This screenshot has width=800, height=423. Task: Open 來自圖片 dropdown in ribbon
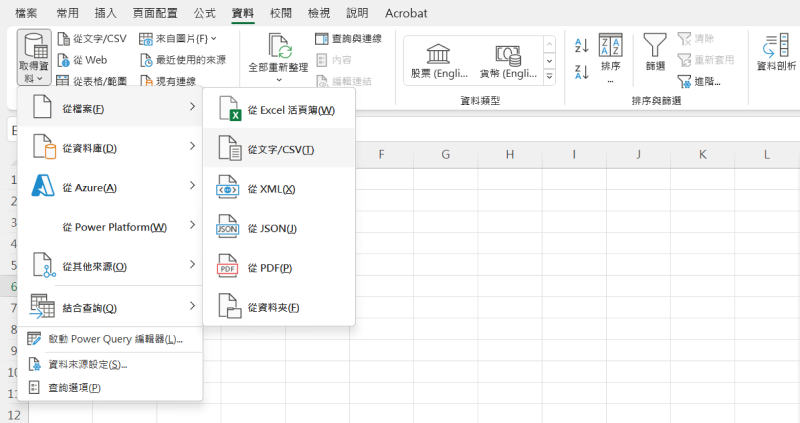coord(178,39)
